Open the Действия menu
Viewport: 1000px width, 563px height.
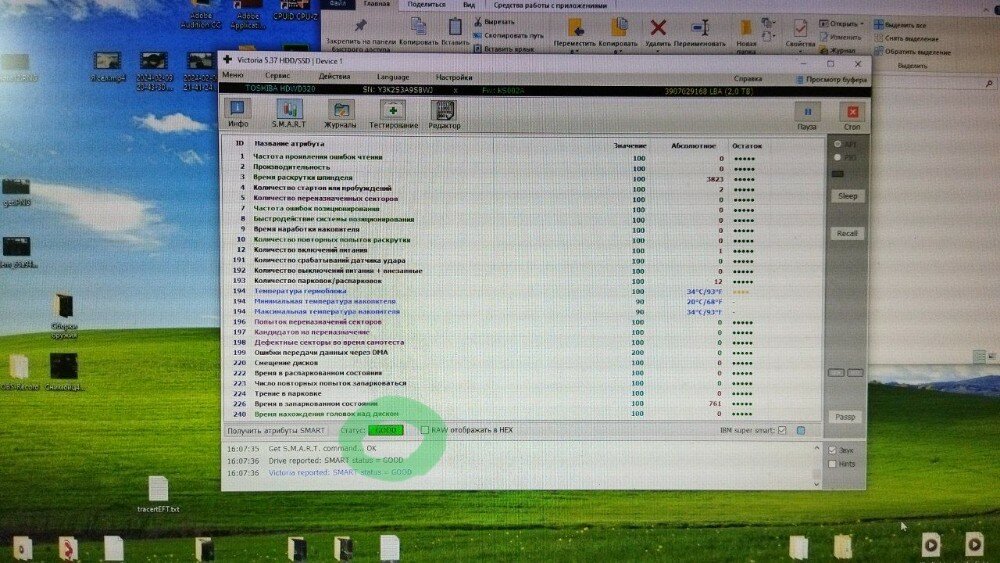point(334,77)
